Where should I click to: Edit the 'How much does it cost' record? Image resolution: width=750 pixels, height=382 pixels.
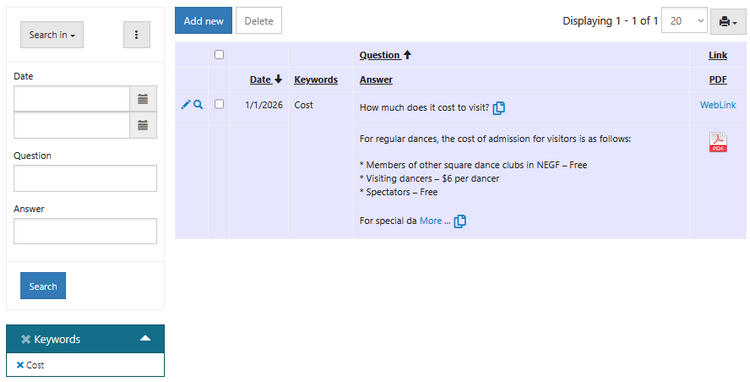click(186, 105)
